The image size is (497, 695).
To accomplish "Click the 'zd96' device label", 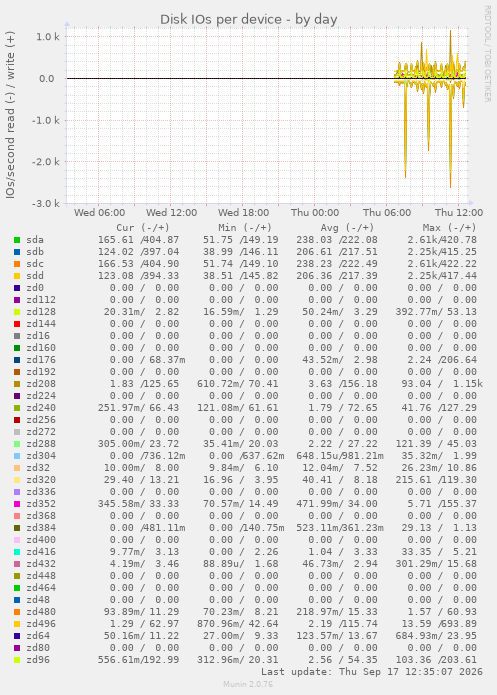I will (38, 659).
